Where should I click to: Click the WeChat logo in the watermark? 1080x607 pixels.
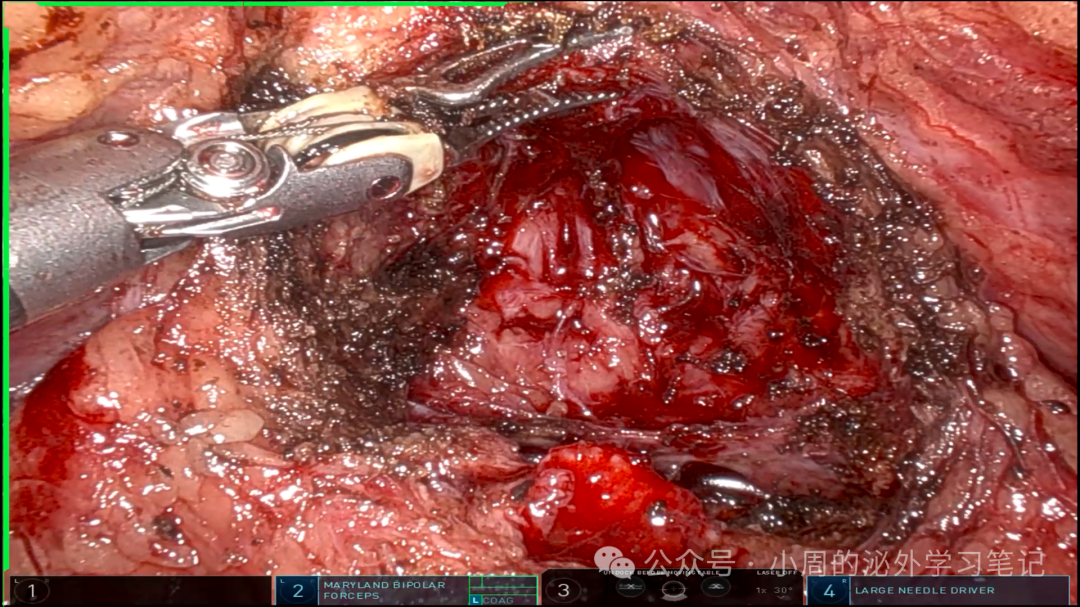[614, 561]
